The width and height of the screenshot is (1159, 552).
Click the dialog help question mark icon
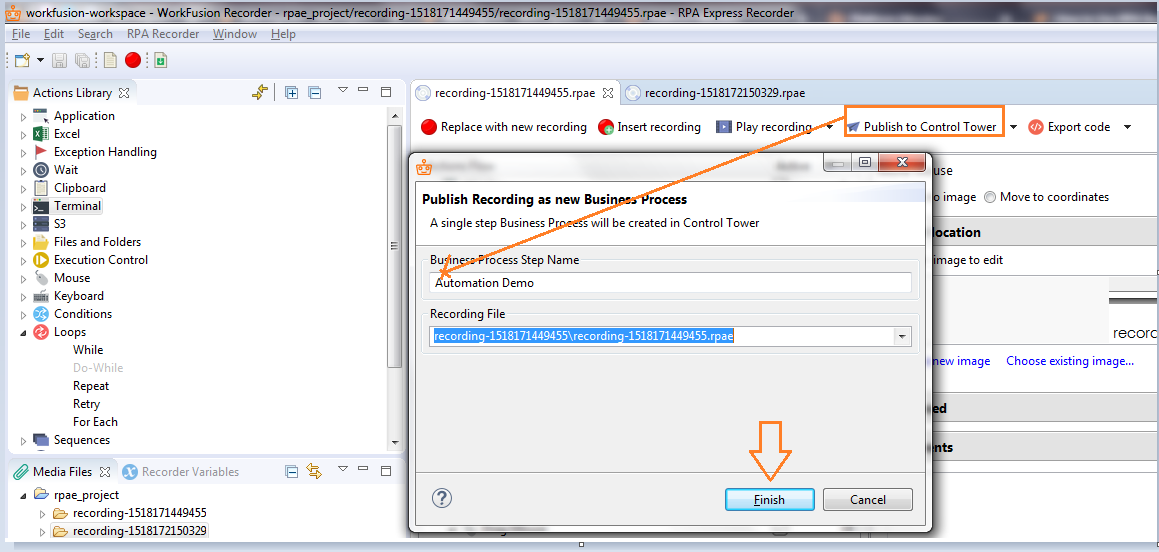point(441,498)
